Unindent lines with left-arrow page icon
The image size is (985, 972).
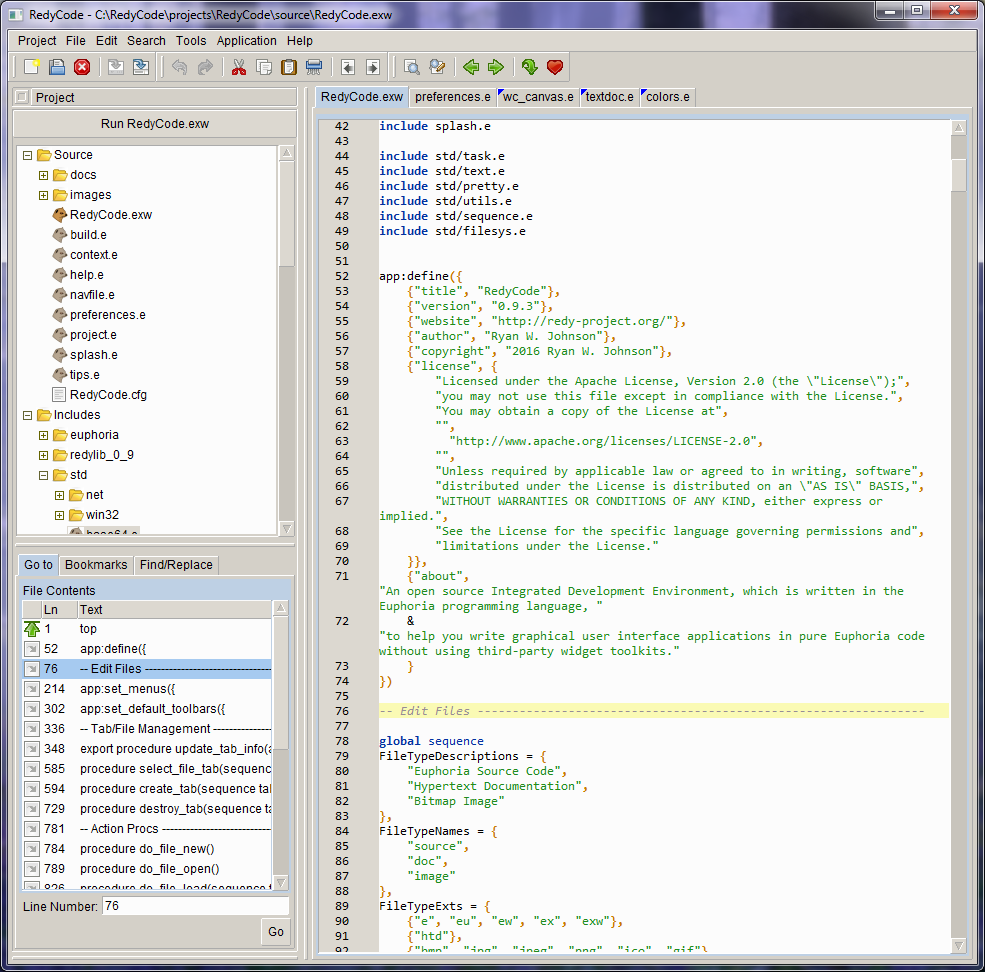[348, 67]
